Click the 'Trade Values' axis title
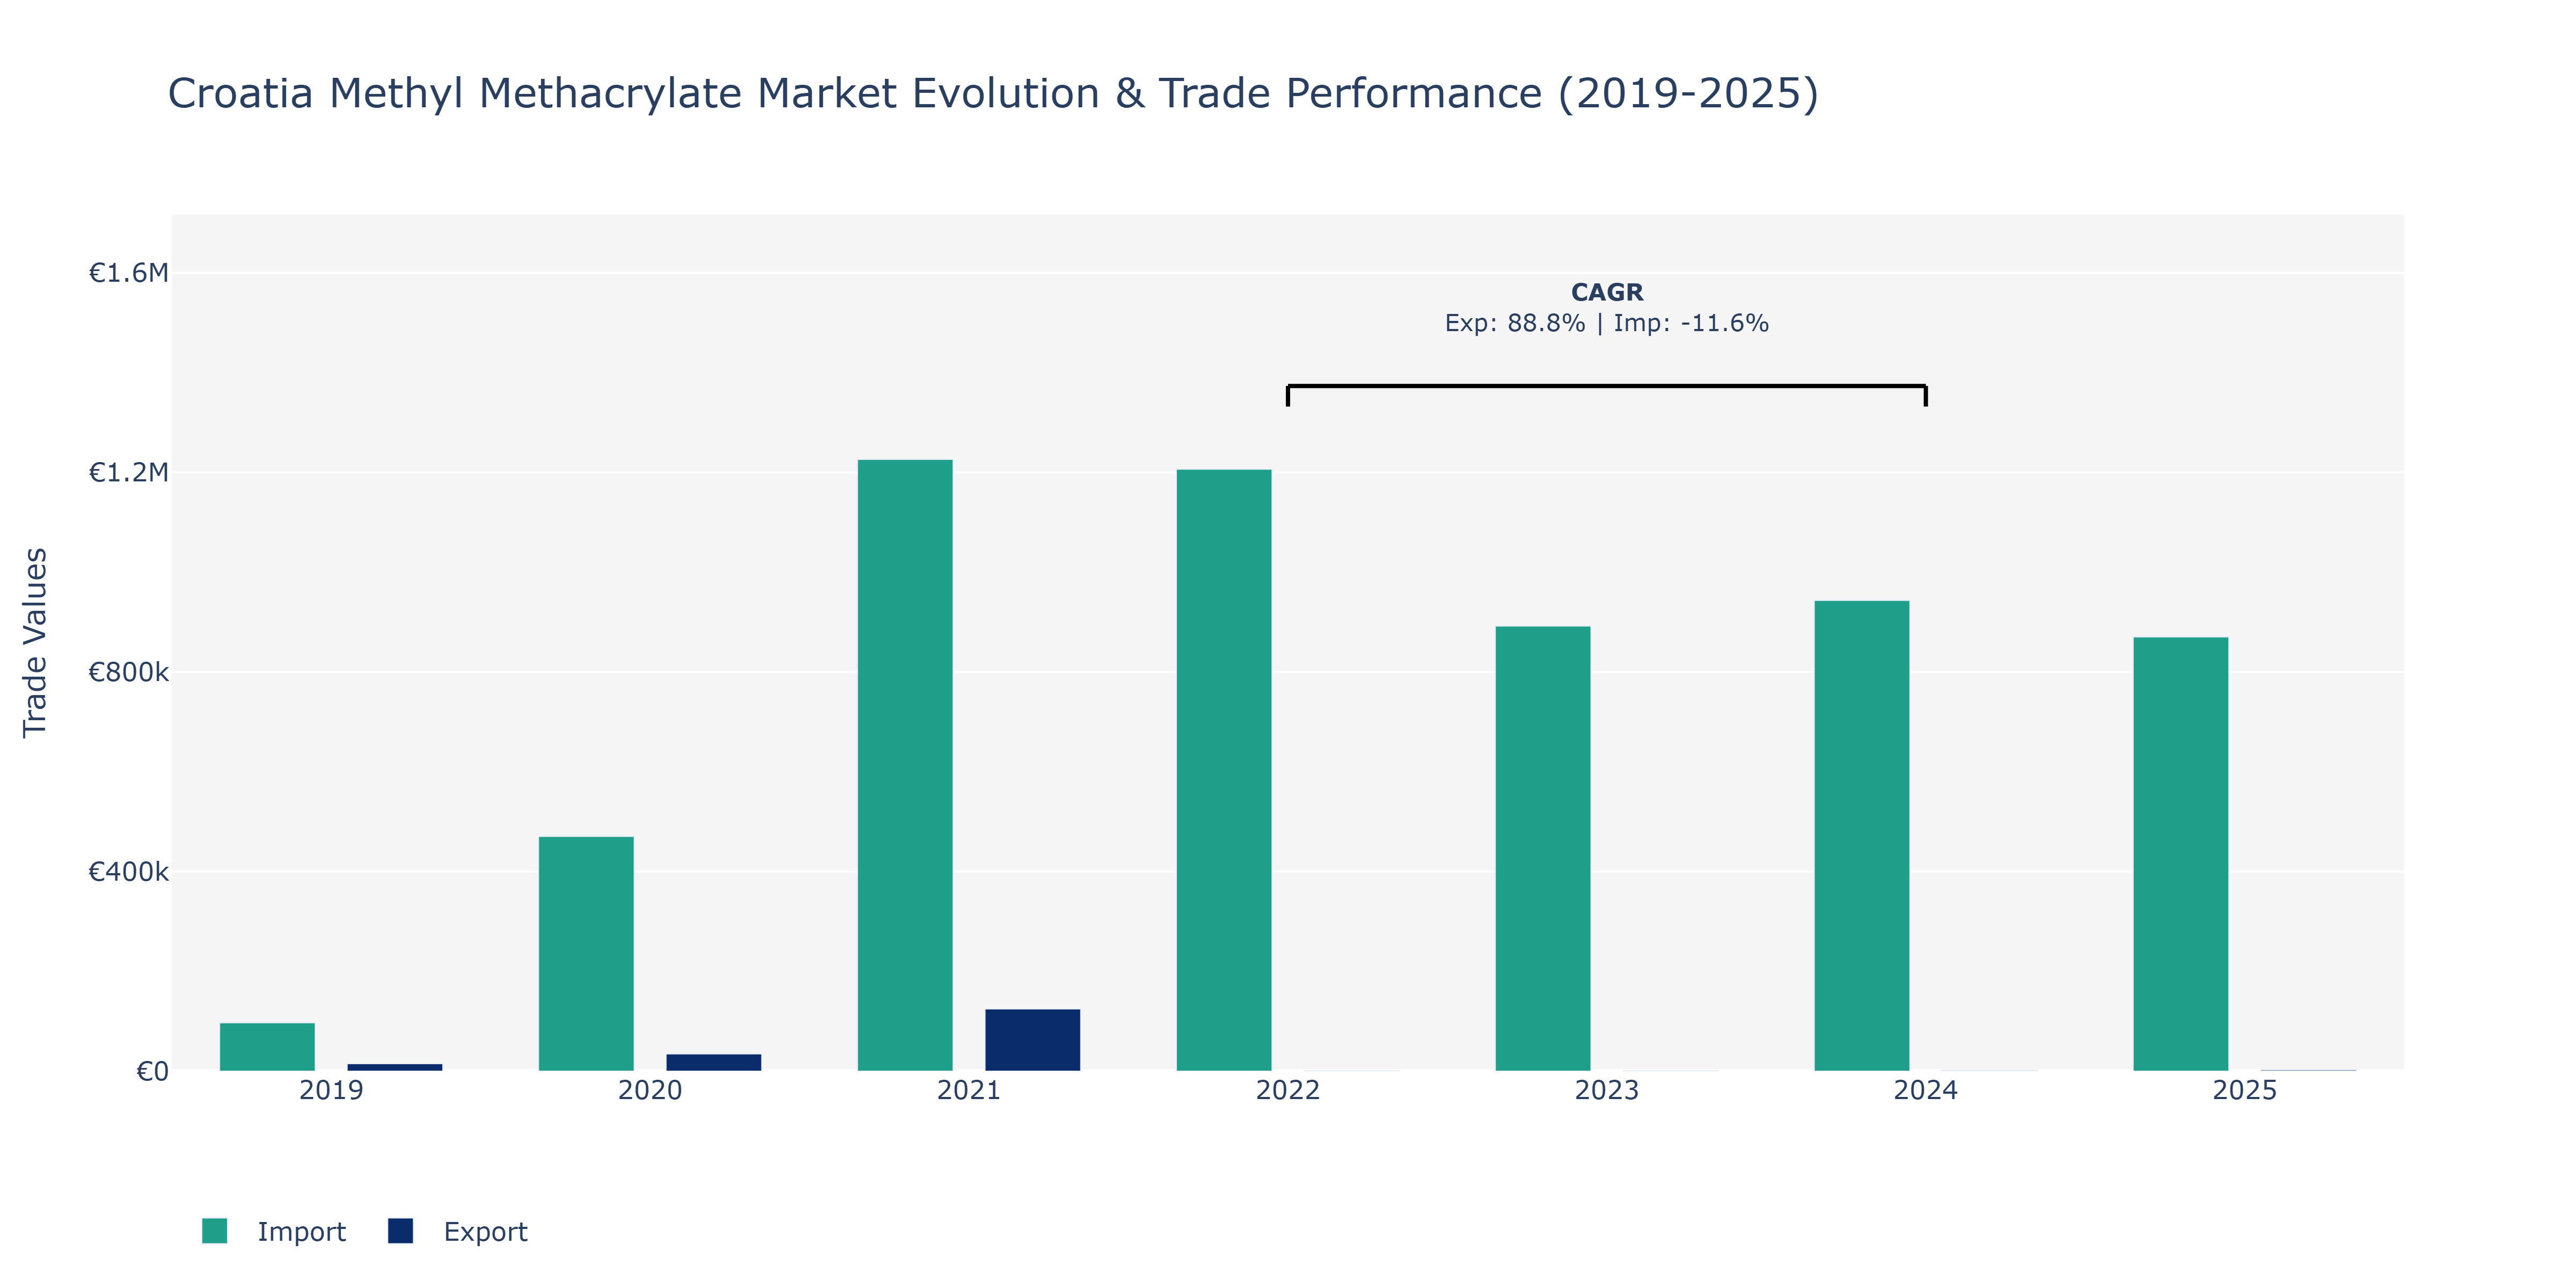Screen dimensions: 2576x1288 click(35, 643)
